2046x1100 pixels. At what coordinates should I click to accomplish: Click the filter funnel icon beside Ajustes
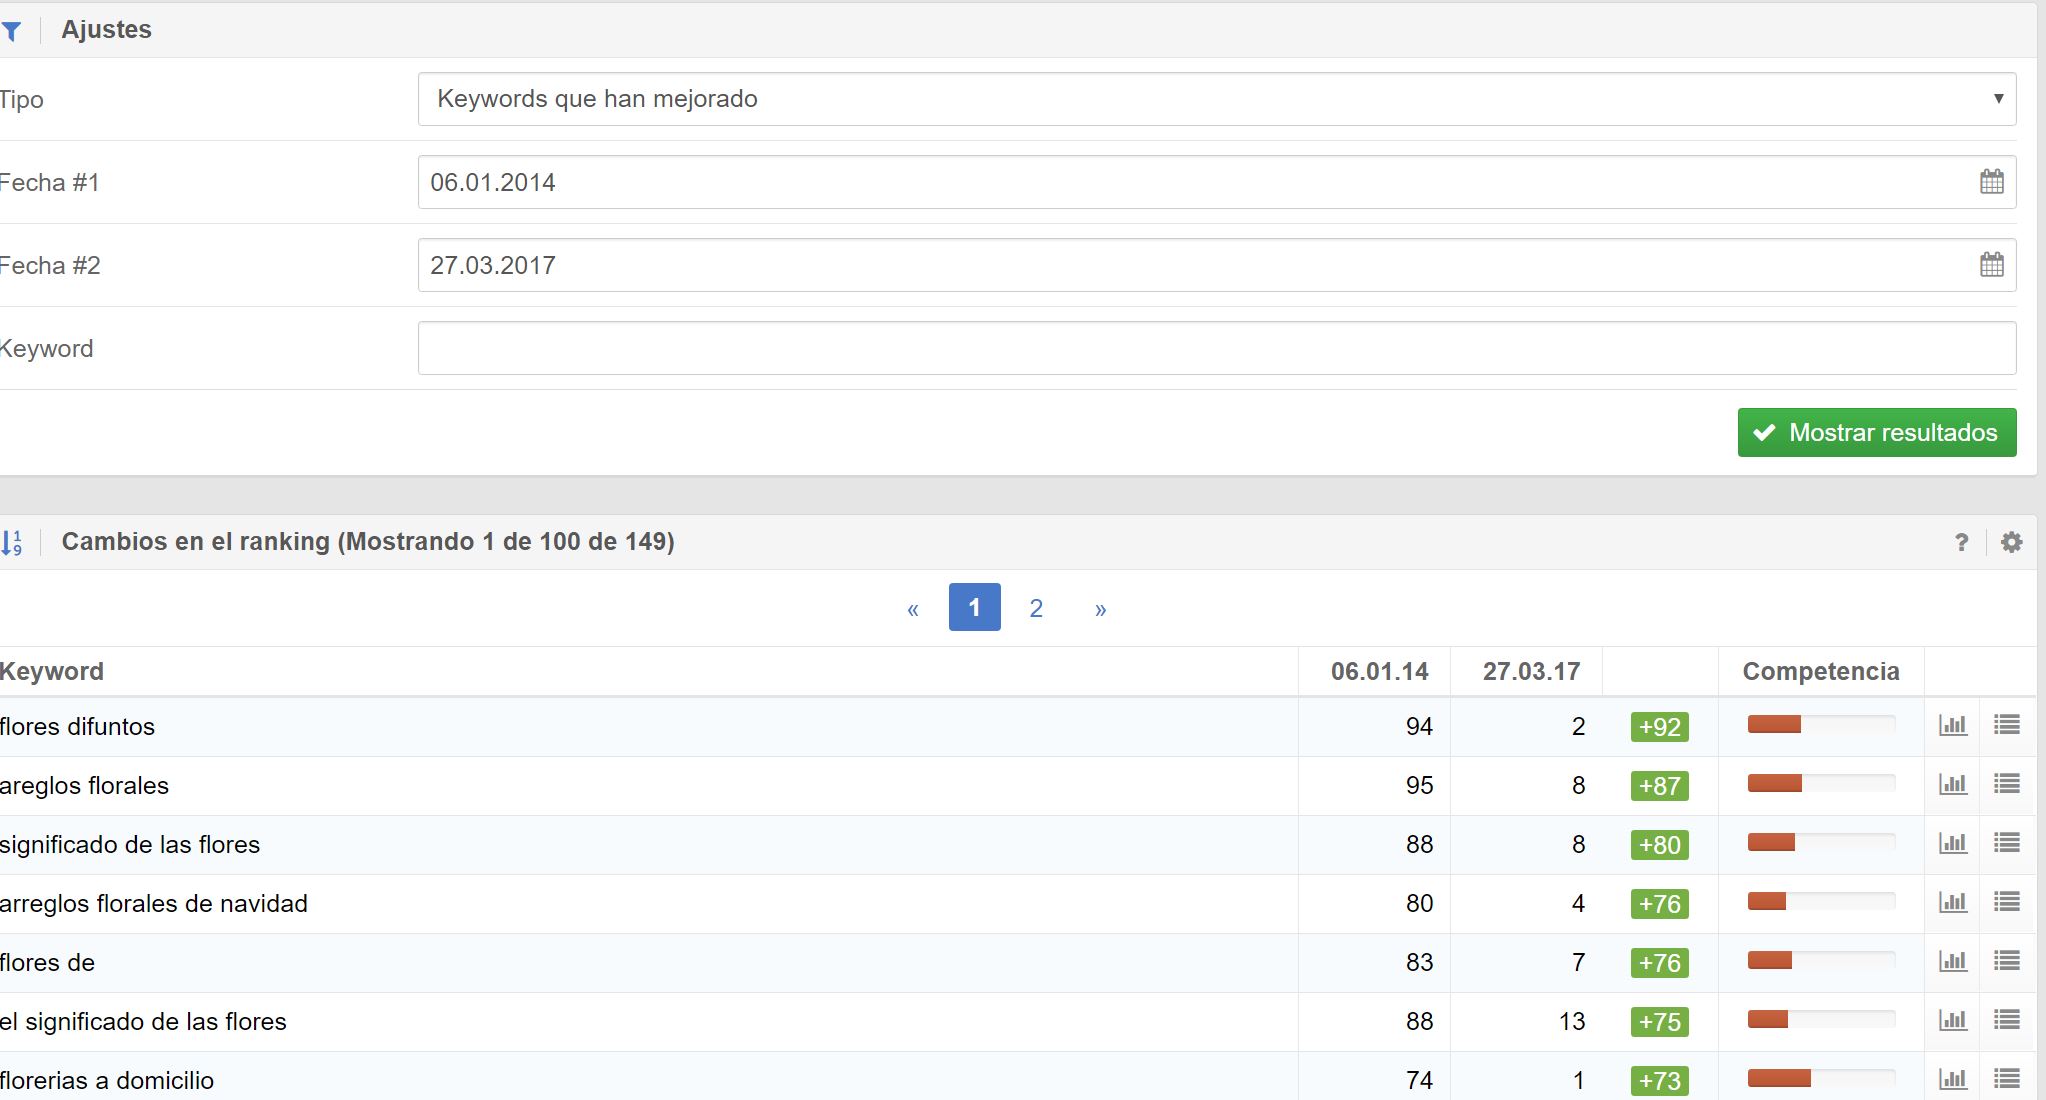pos(11,31)
